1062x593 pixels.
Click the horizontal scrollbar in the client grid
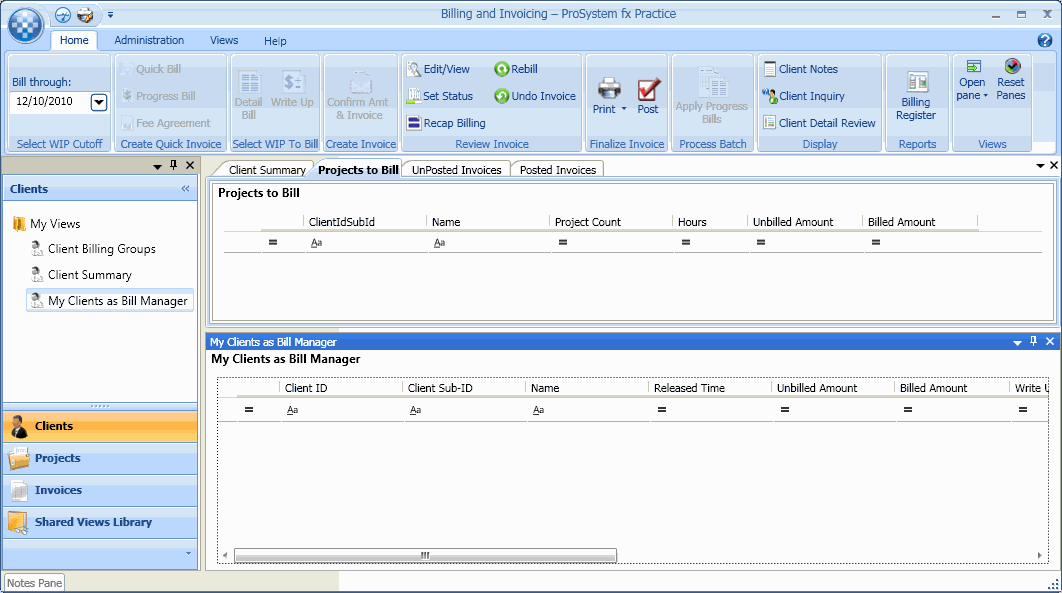point(423,554)
